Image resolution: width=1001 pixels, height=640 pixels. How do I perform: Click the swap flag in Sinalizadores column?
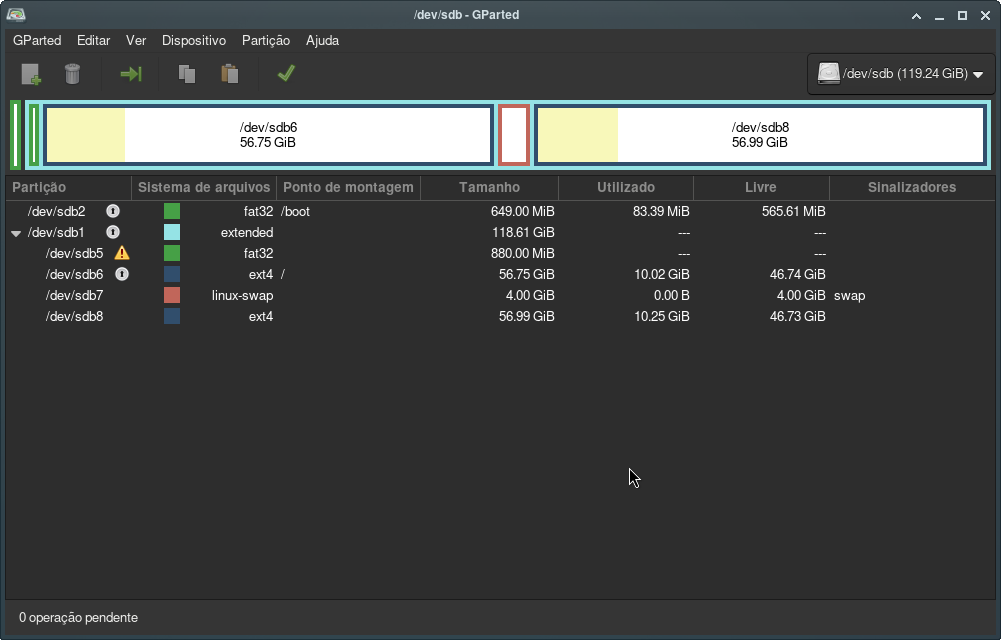click(850, 295)
